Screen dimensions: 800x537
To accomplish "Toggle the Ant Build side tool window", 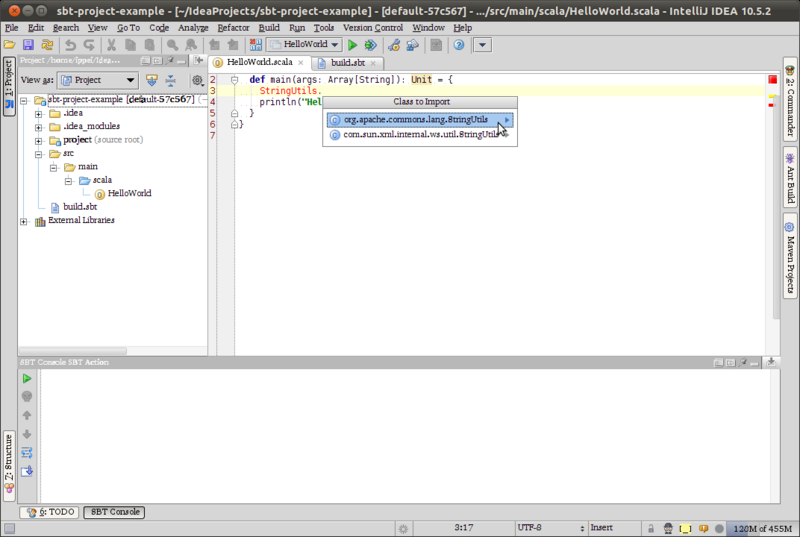I will tap(790, 177).
